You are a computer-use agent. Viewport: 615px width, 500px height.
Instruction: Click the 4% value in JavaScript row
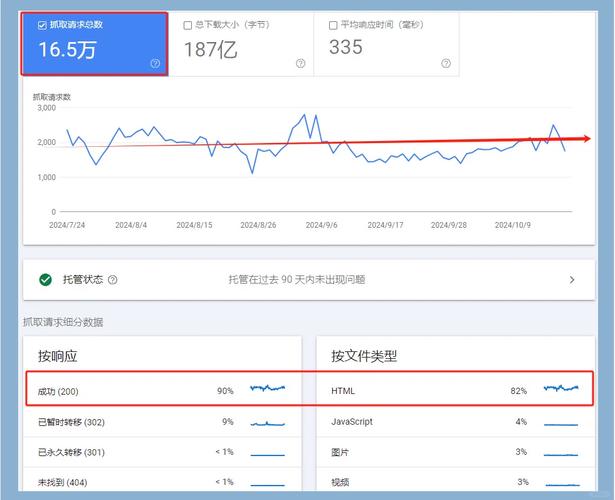pos(521,422)
